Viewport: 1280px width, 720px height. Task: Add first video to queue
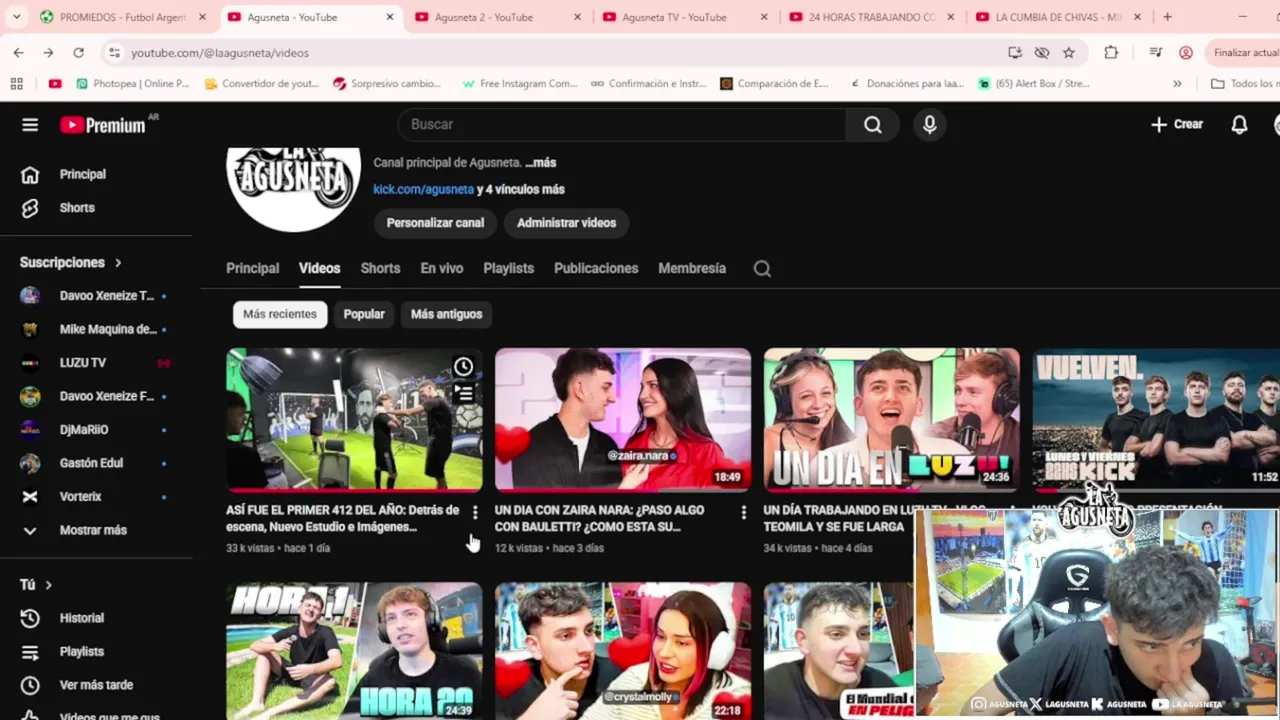point(464,394)
